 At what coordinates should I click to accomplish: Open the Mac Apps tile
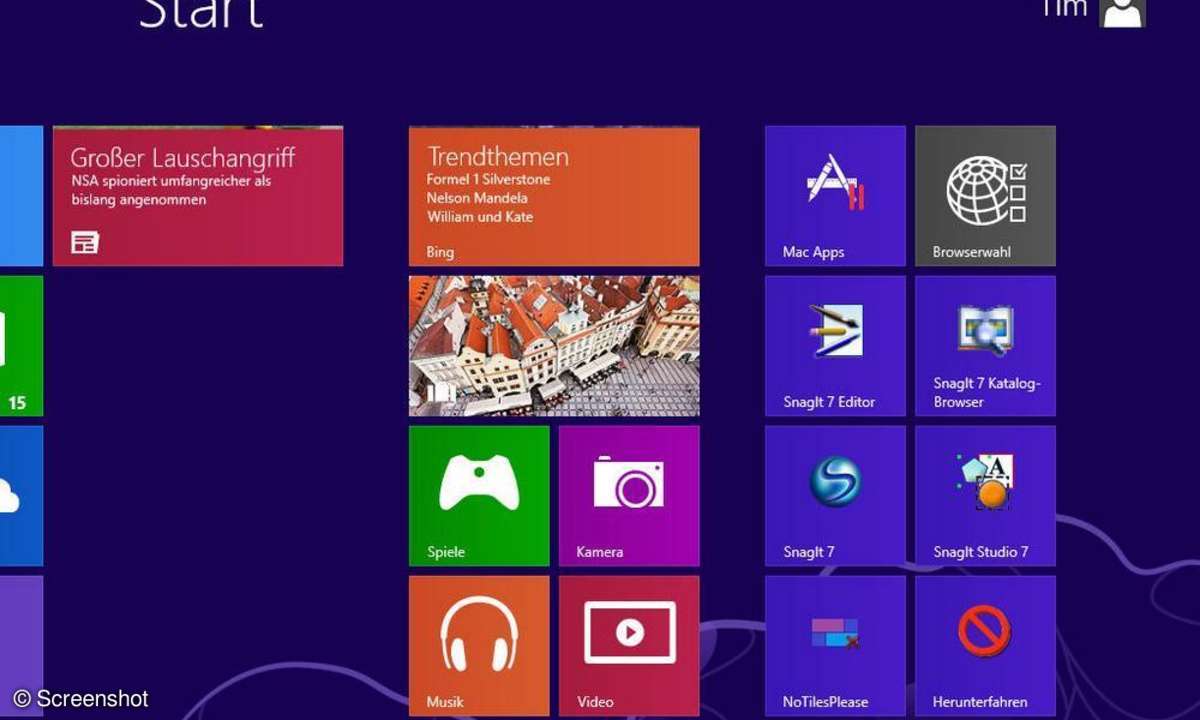pyautogui.click(x=835, y=196)
